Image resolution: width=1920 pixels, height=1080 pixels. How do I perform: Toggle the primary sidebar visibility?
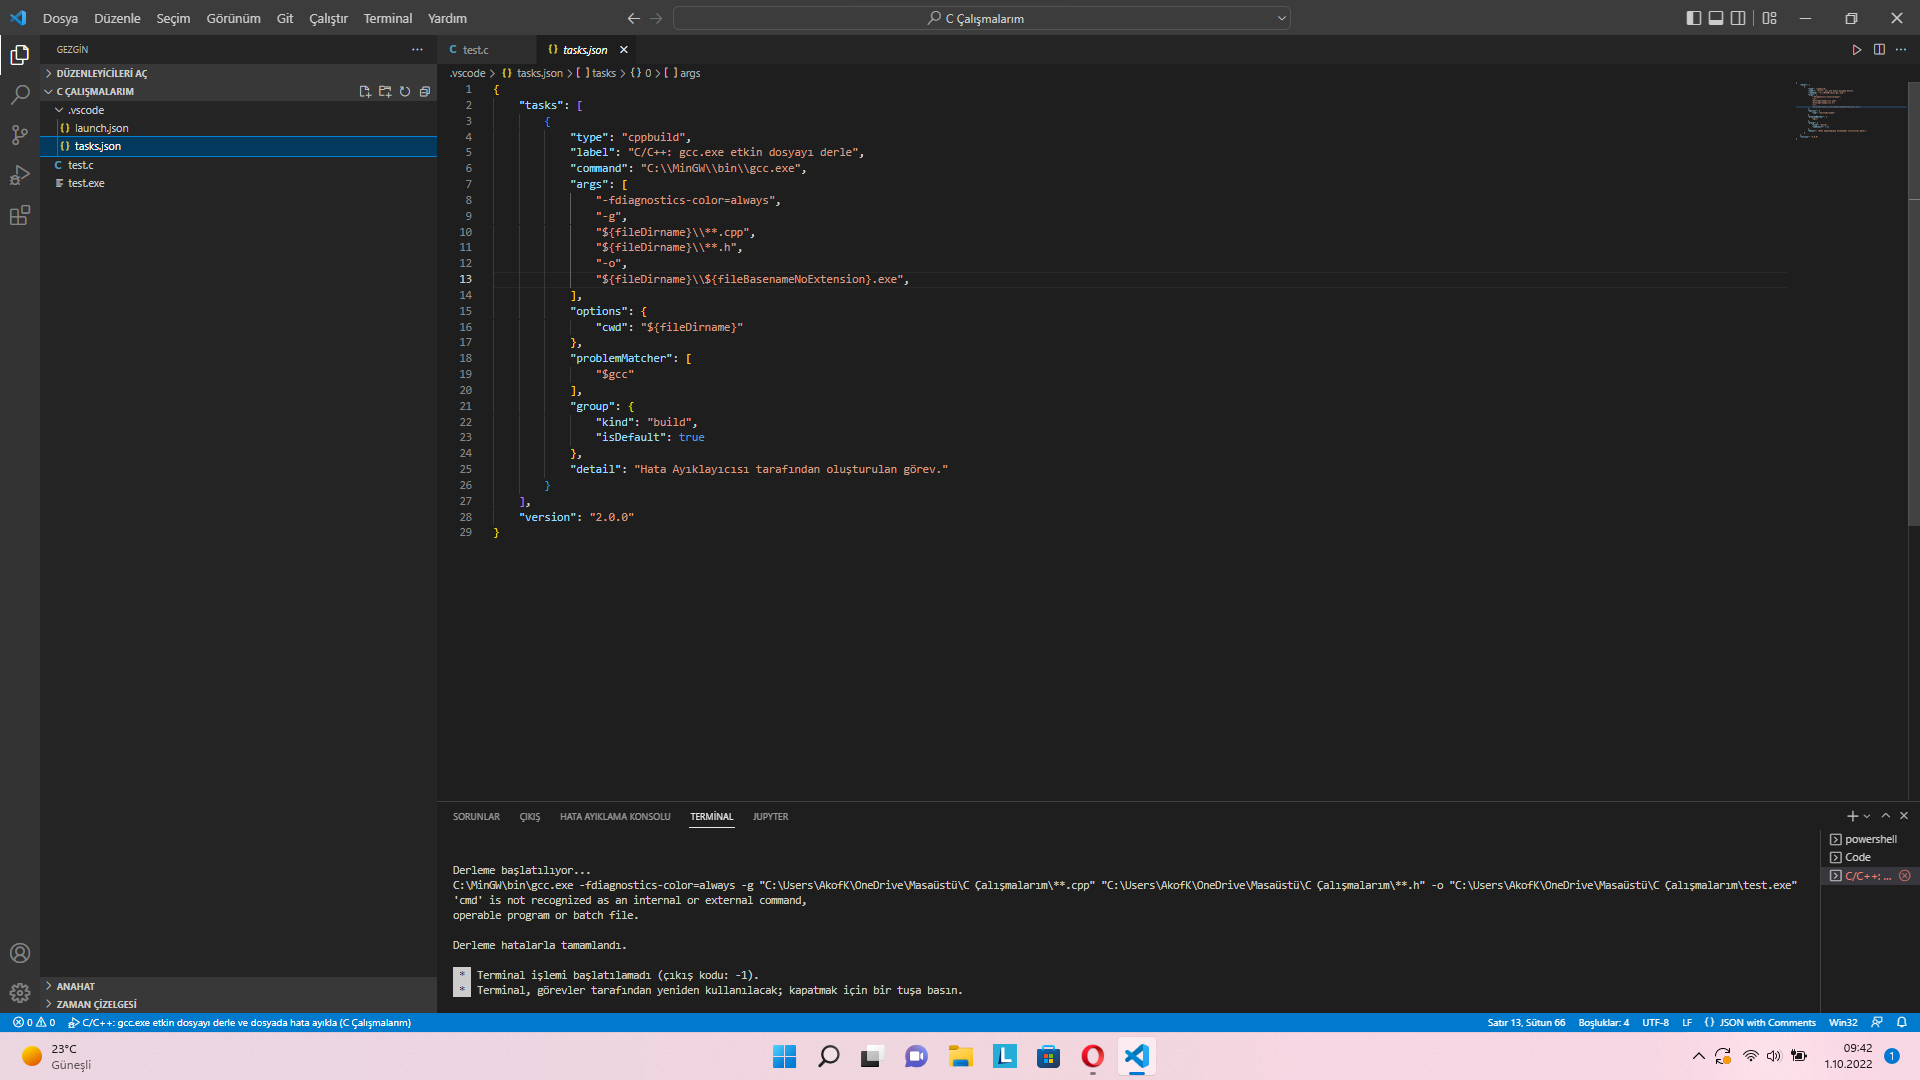click(1693, 18)
